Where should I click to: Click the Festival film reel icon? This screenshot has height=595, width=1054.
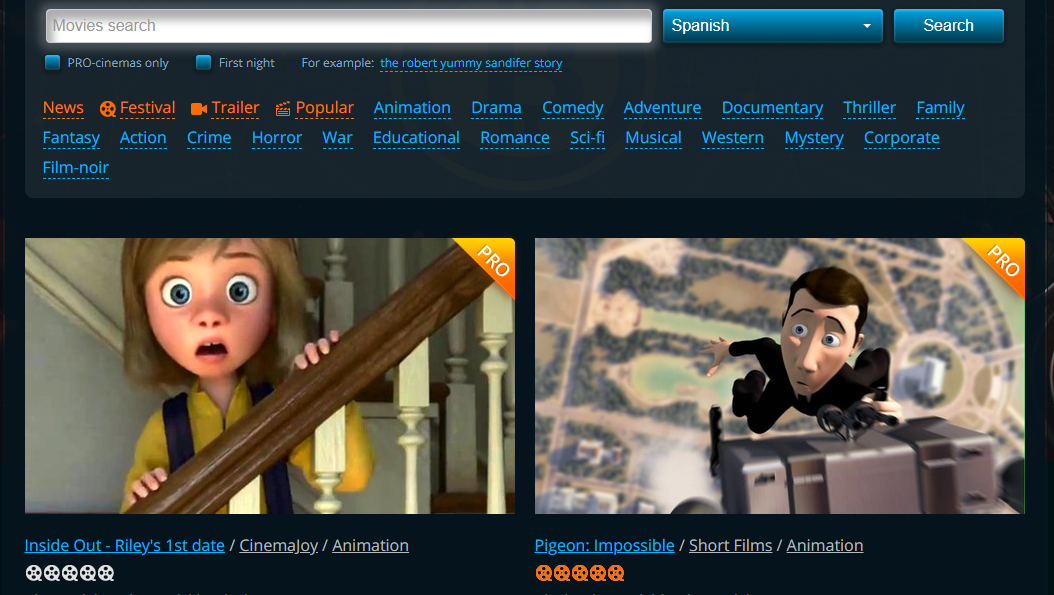click(108, 109)
